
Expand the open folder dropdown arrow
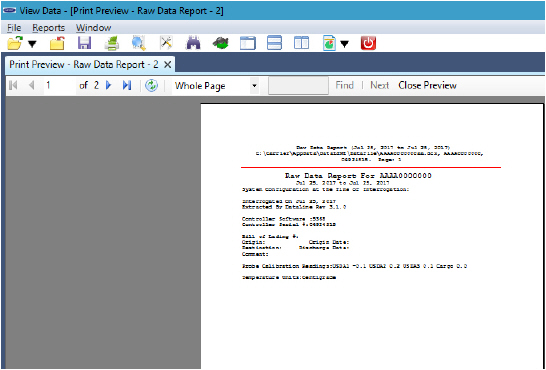(x=32, y=44)
